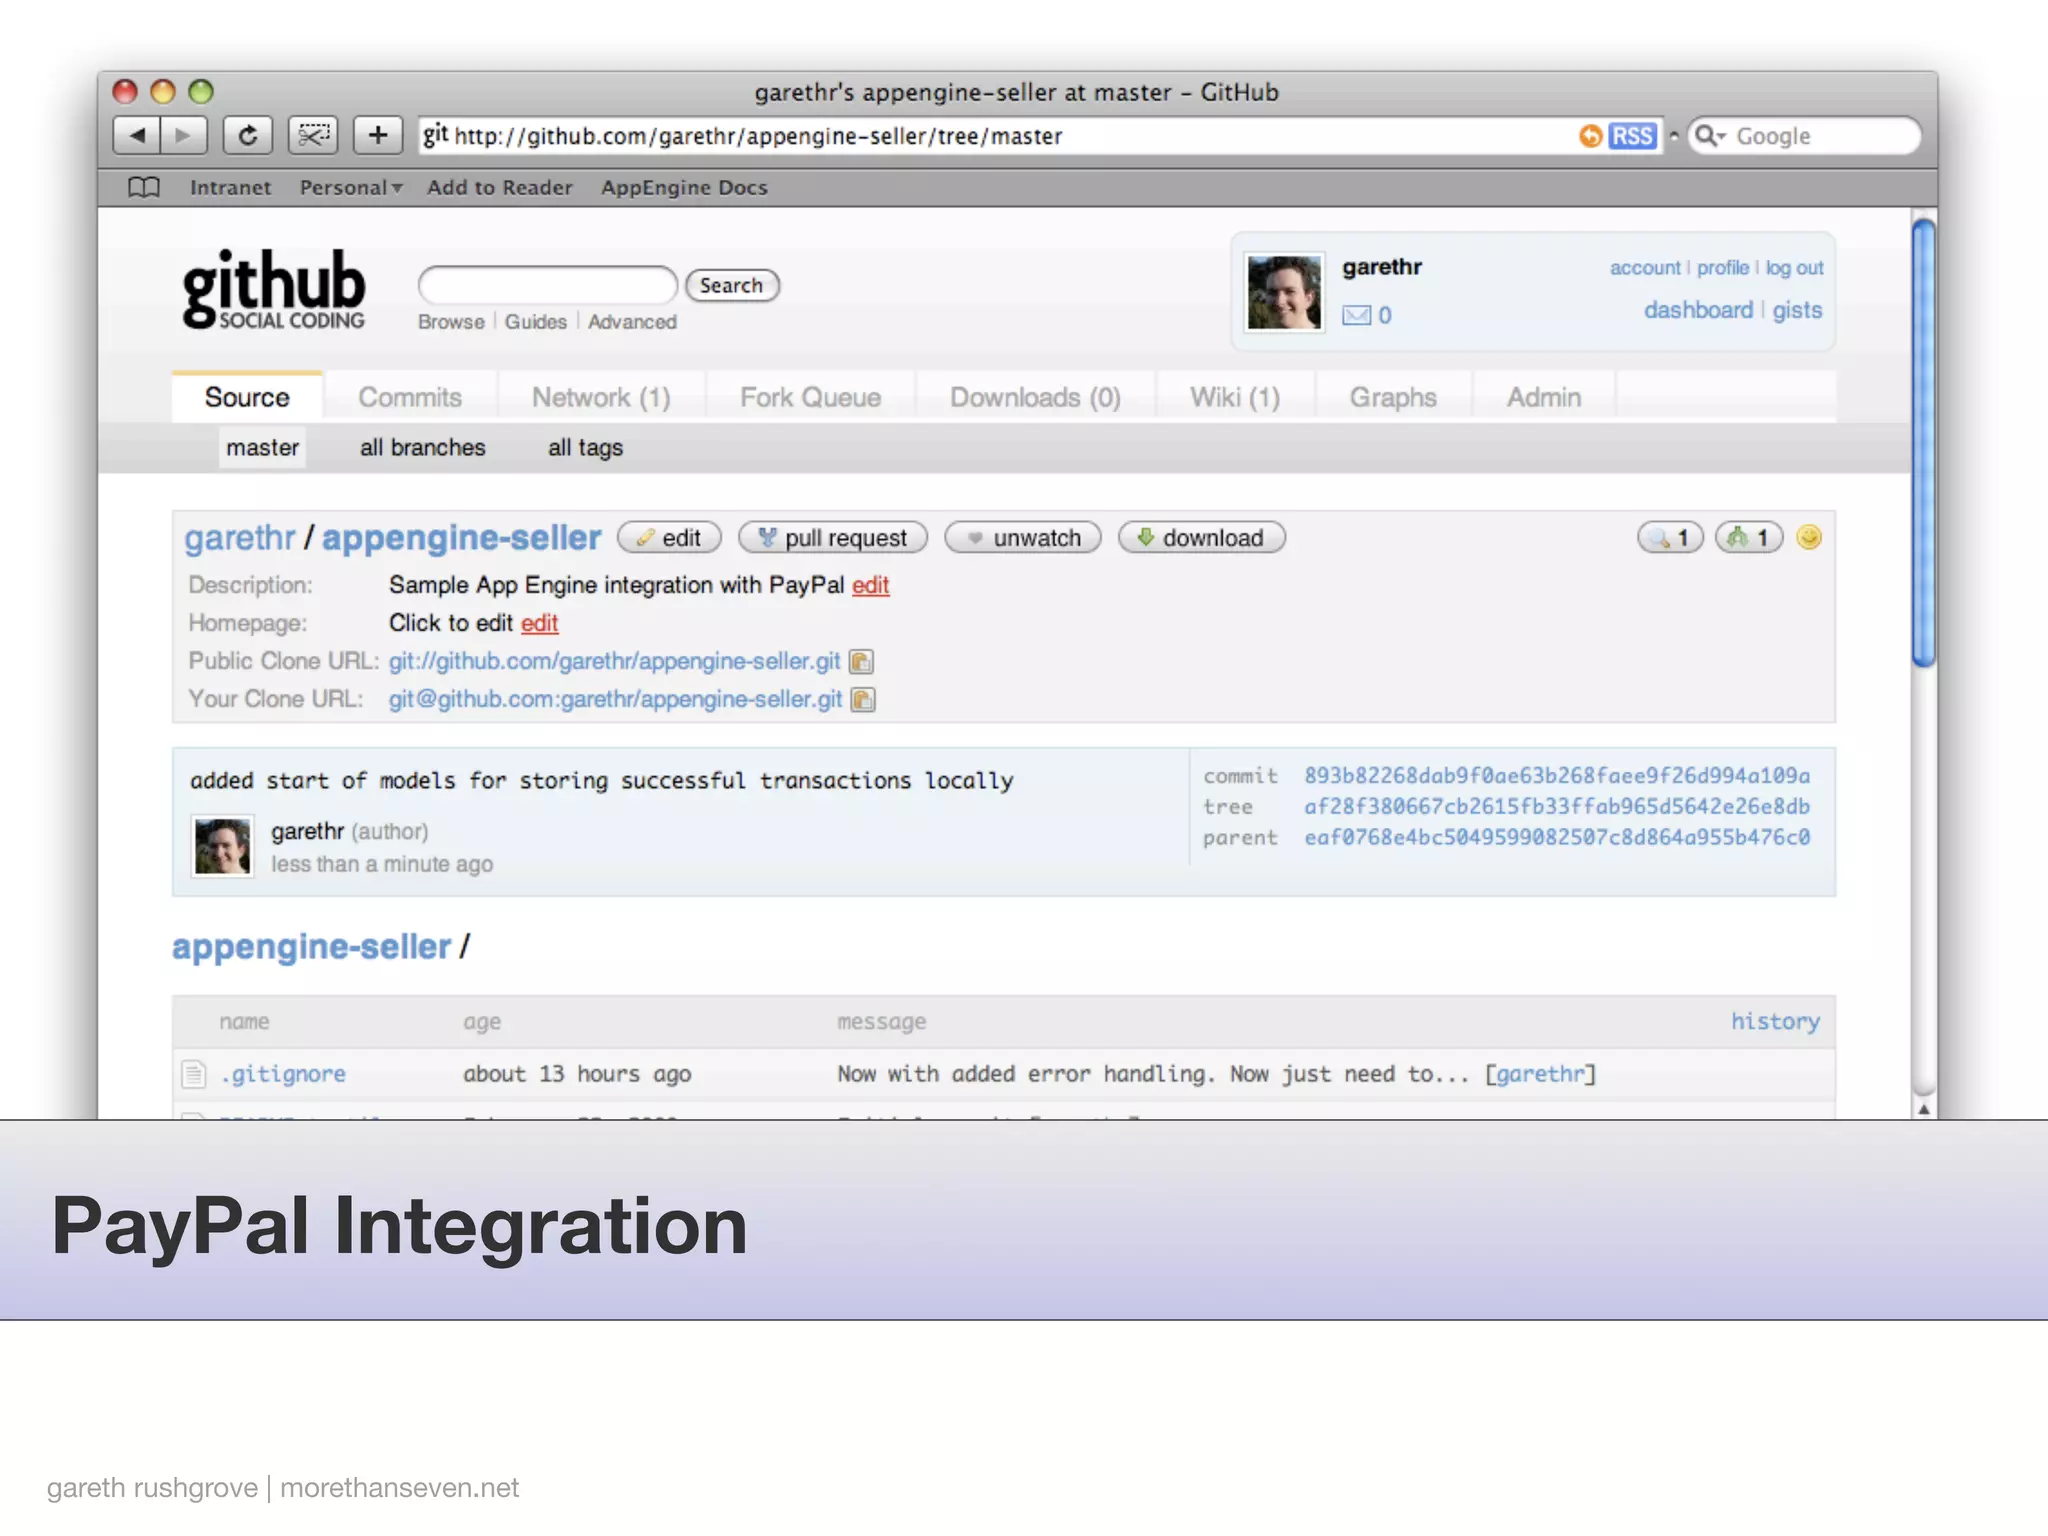Screen dimensions: 2048x1536
Task: Select the master branch subtab
Action: [262, 447]
